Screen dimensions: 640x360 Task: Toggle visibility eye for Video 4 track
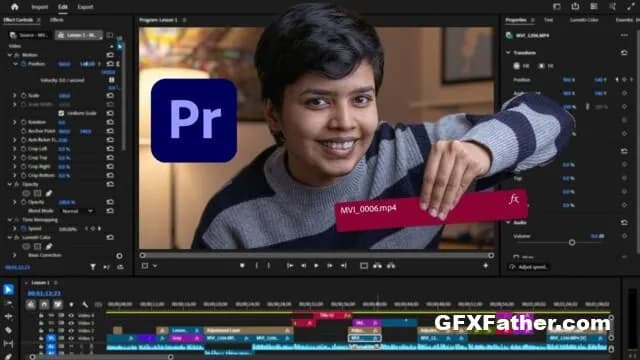point(71,316)
